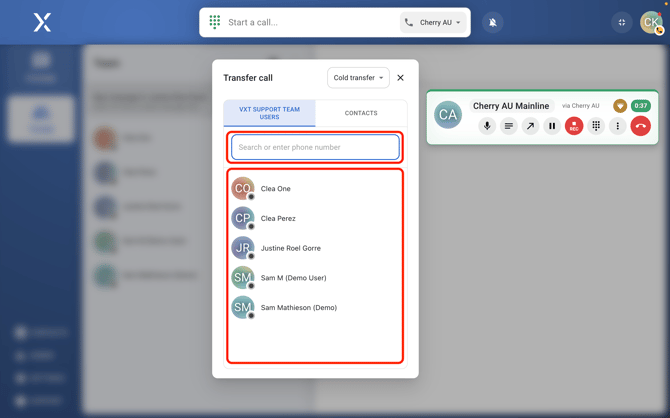Image resolution: width=670 pixels, height=418 pixels.
Task: Hang up with the red end call button
Action: click(x=641, y=126)
